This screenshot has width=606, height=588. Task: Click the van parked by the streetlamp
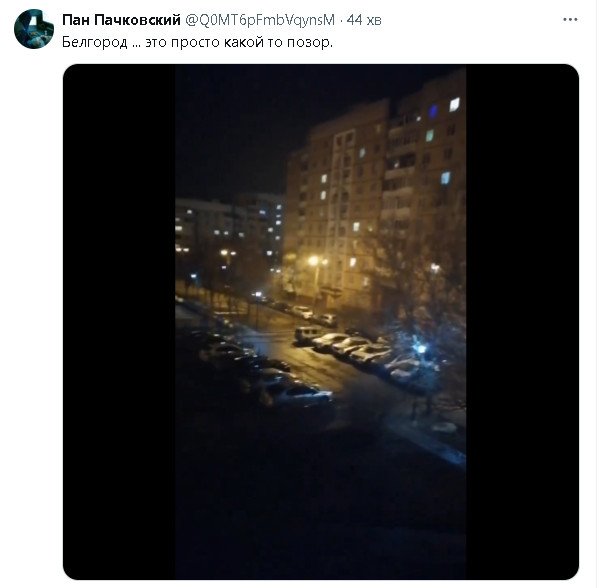(x=308, y=335)
